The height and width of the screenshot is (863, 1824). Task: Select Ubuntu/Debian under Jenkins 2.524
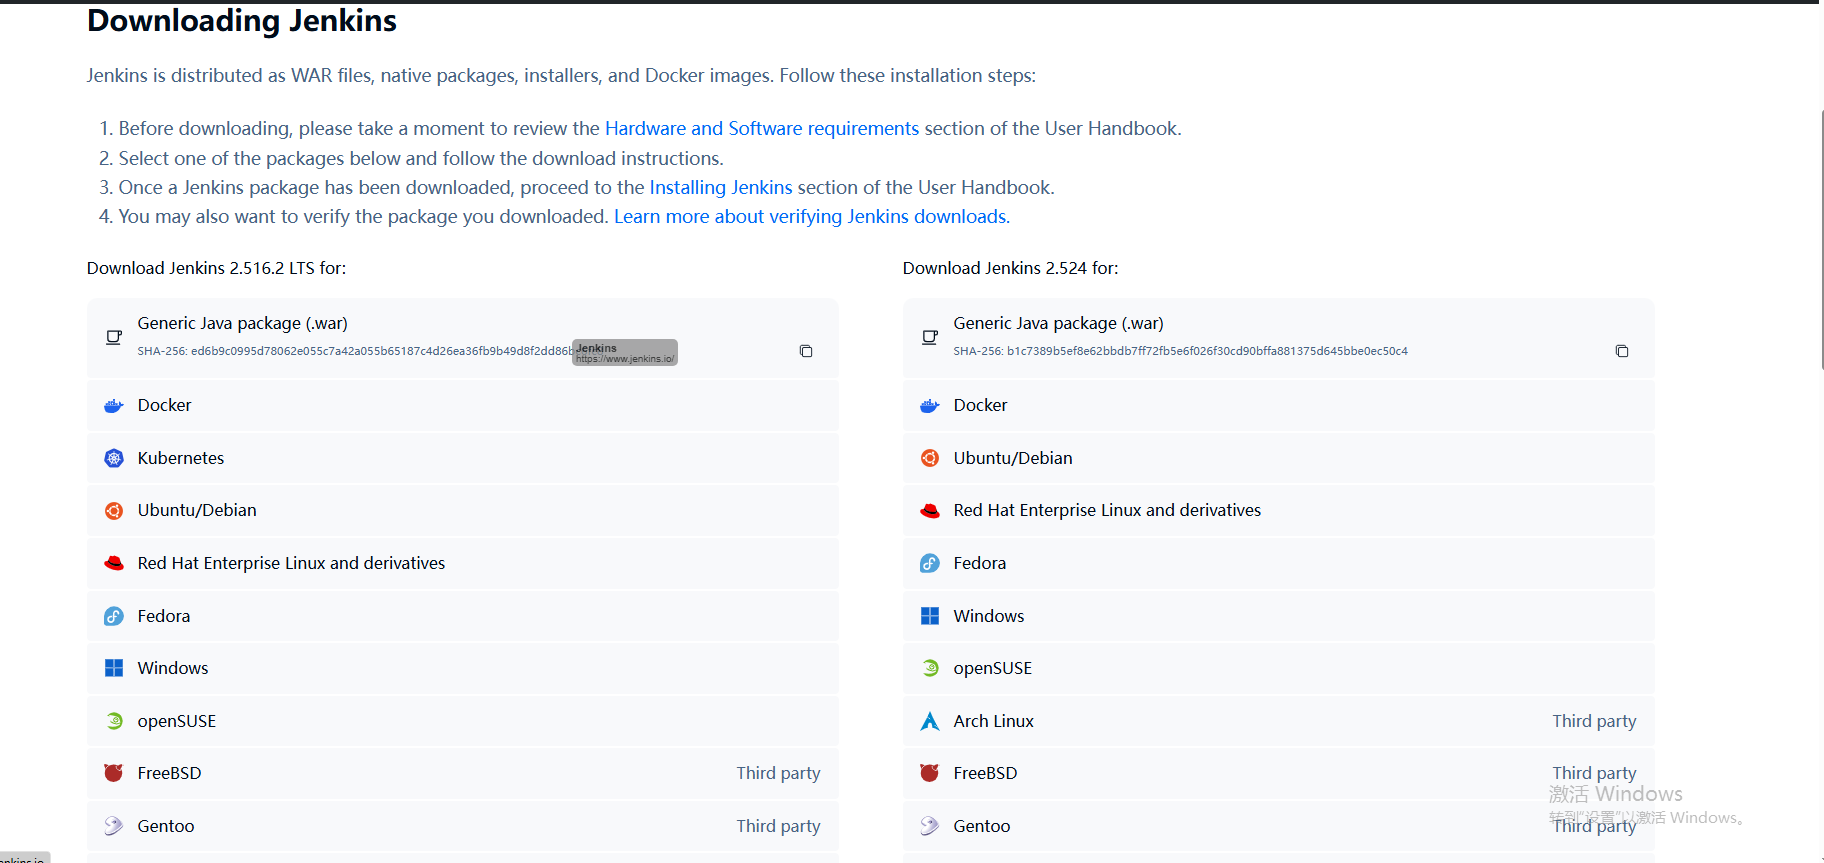coord(1279,458)
